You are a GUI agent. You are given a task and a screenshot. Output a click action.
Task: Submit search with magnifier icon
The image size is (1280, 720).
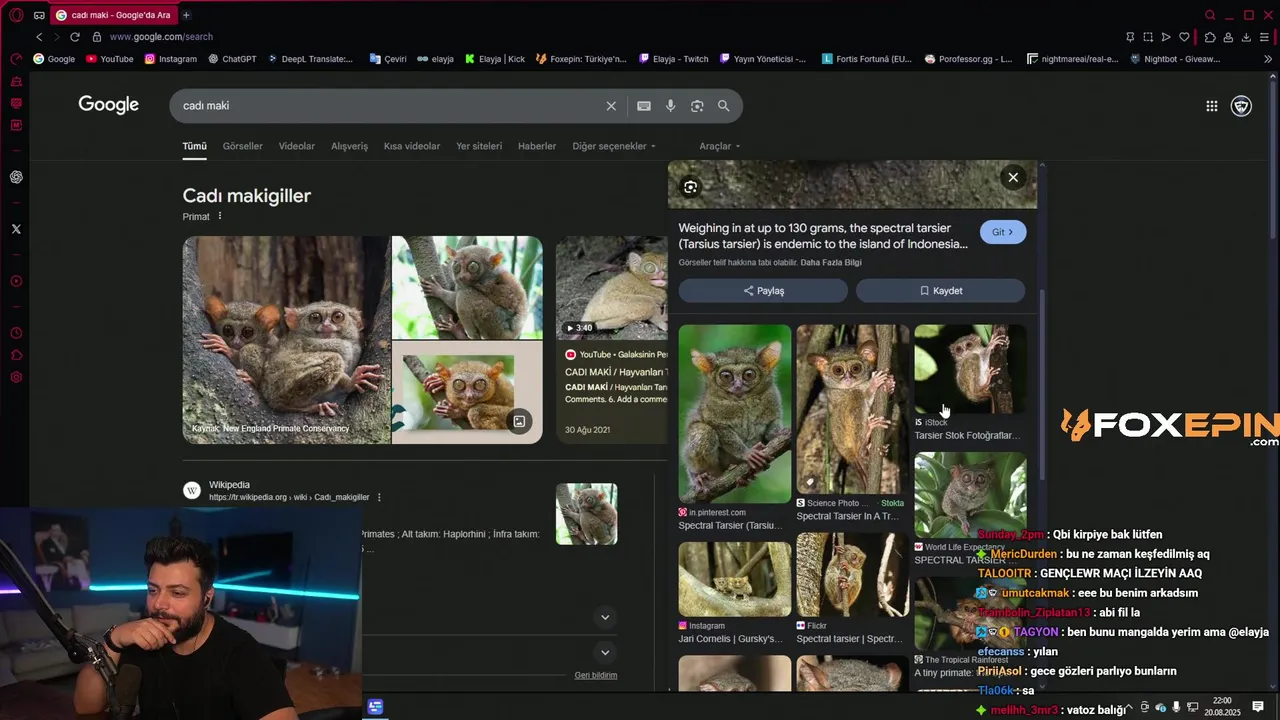pyautogui.click(x=724, y=106)
